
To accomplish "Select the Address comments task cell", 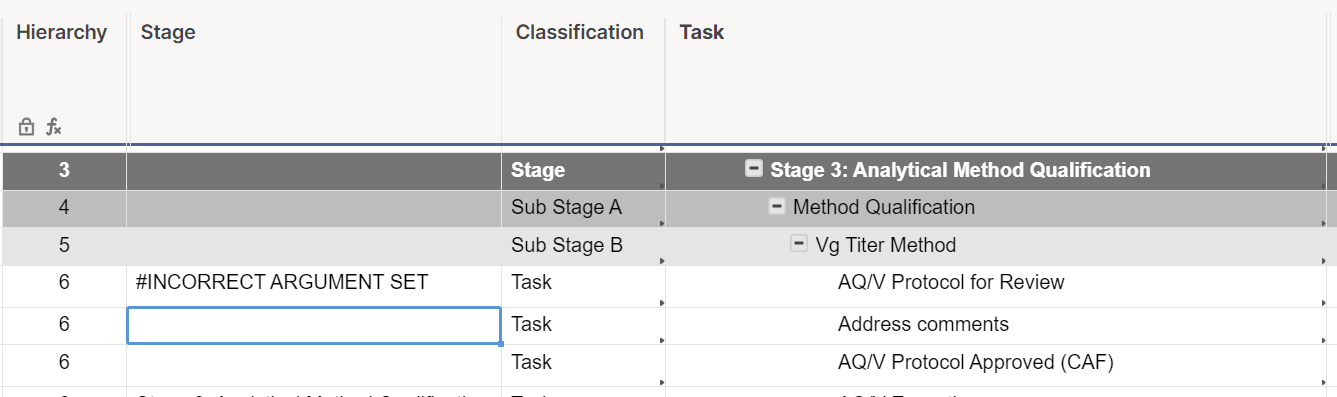I will point(994,324).
